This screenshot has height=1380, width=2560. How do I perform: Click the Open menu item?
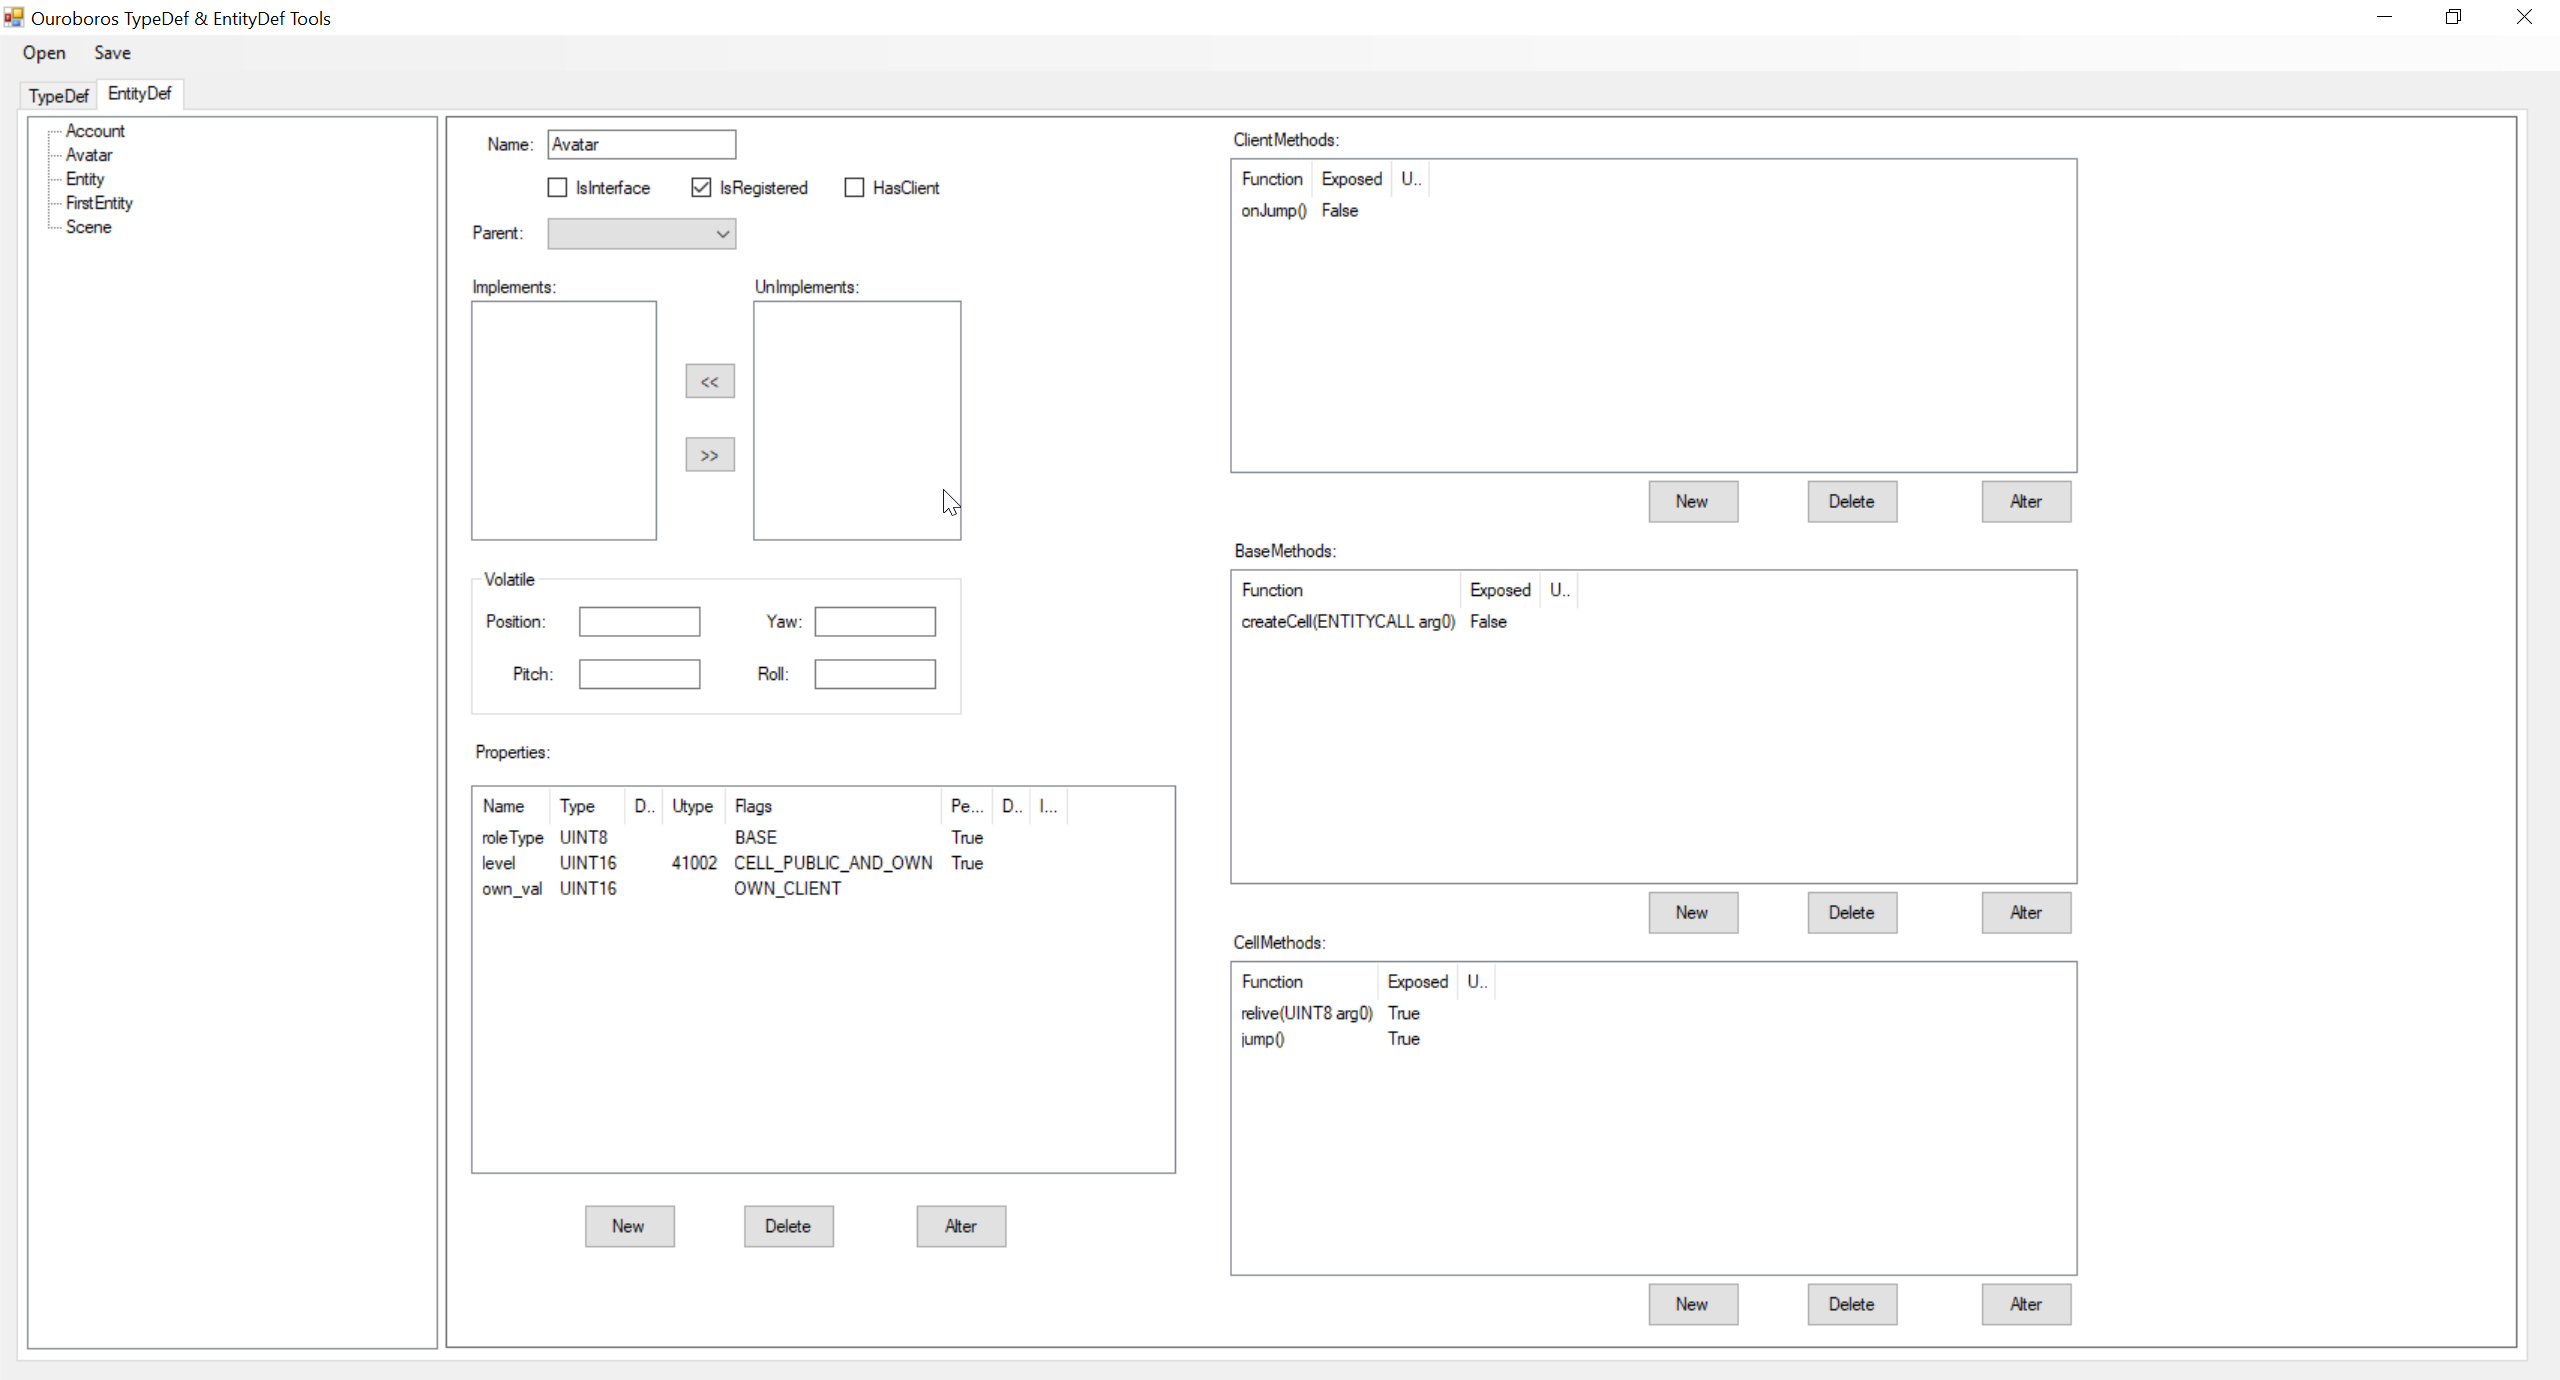pyautogui.click(x=44, y=53)
